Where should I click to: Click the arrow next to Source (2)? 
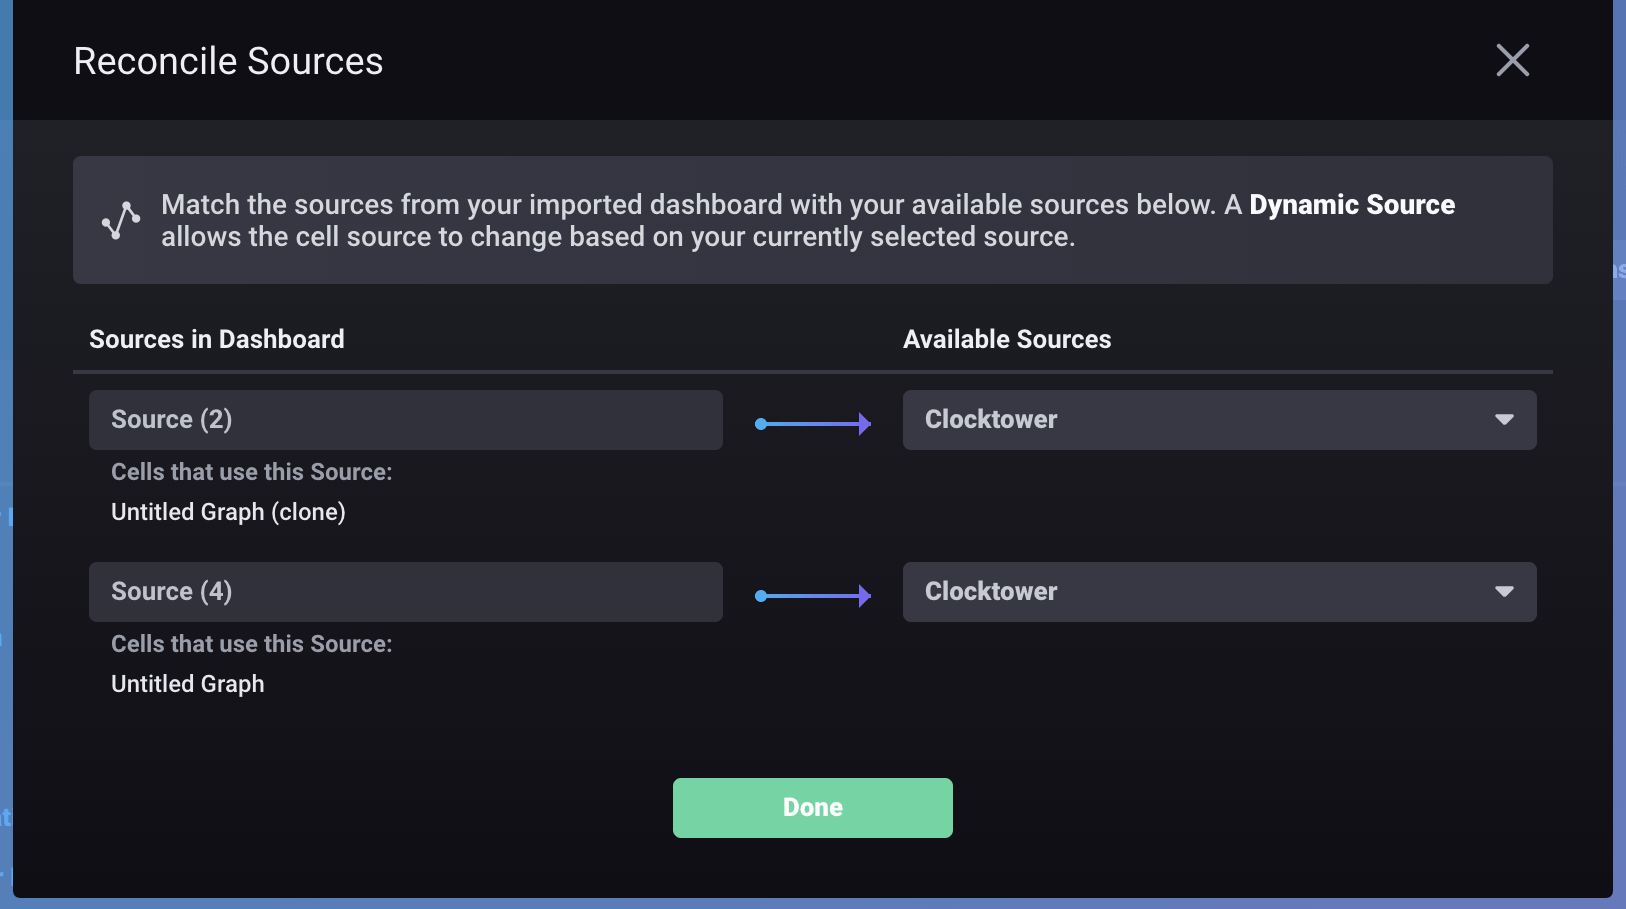[812, 424]
